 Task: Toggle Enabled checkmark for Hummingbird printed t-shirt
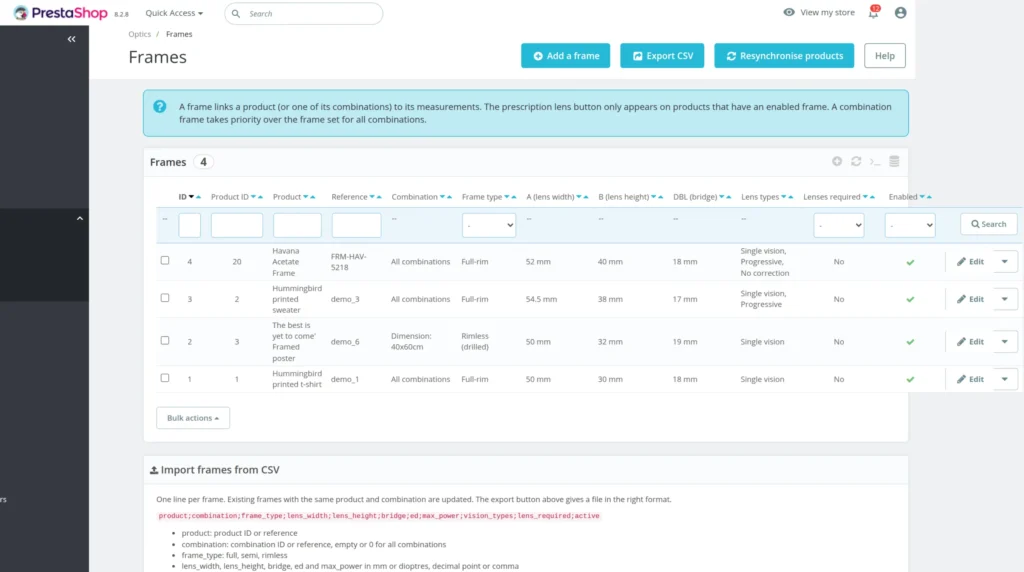(x=910, y=379)
